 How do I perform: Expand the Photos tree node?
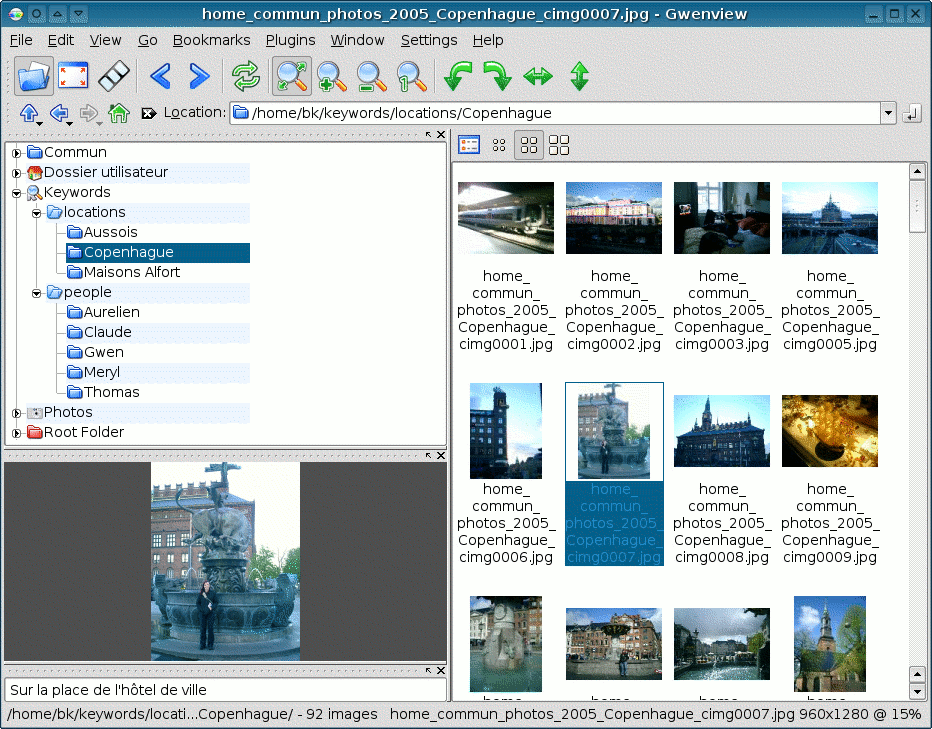[x=17, y=413]
